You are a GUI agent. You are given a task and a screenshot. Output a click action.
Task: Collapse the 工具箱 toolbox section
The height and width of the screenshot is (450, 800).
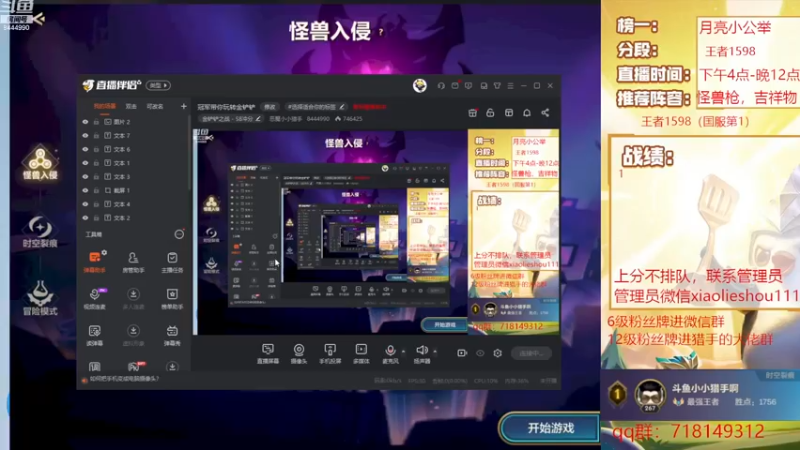click(x=179, y=234)
